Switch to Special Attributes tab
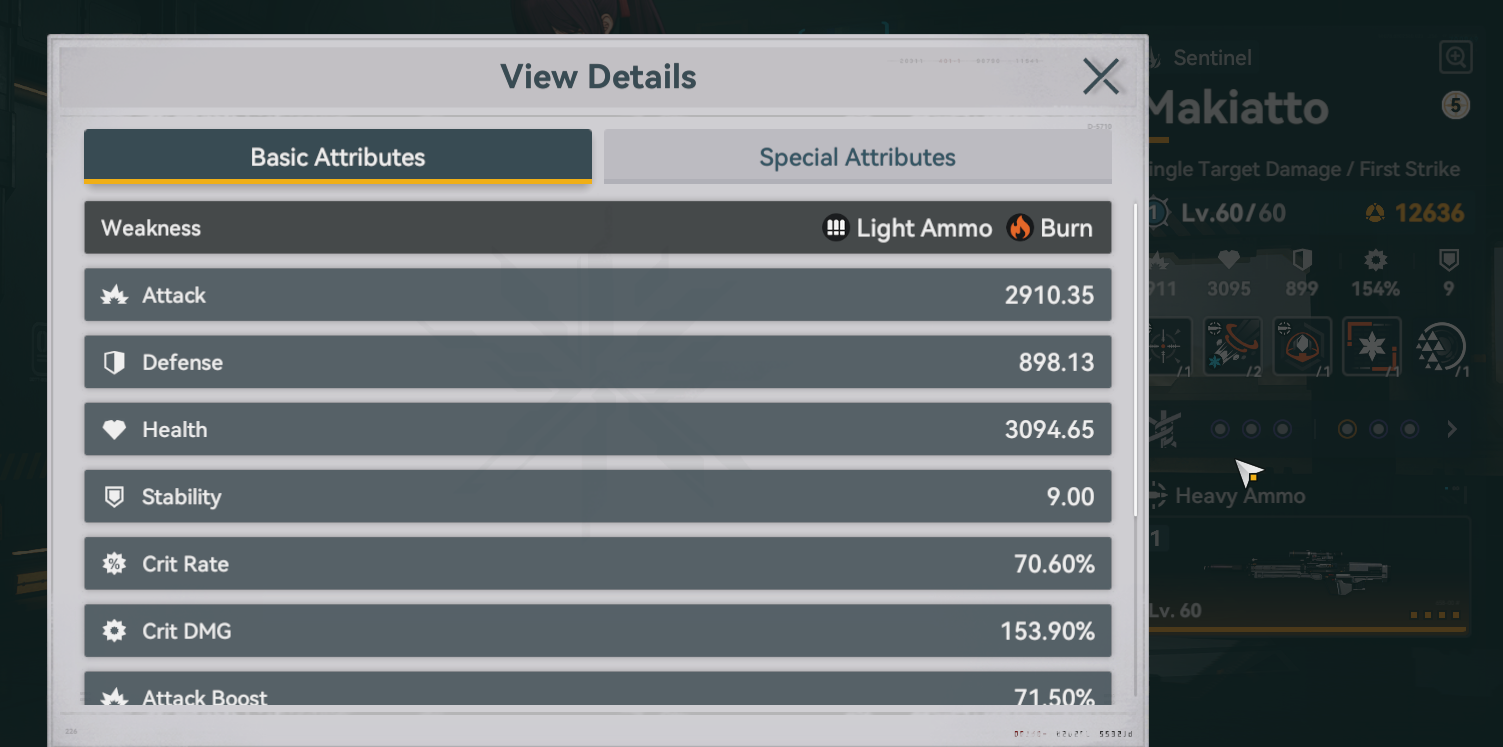This screenshot has height=747, width=1503. point(857,157)
